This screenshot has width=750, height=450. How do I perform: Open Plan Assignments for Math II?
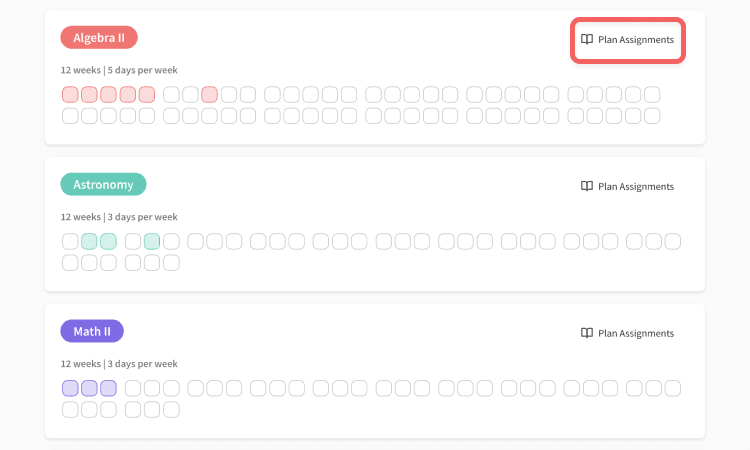click(628, 333)
